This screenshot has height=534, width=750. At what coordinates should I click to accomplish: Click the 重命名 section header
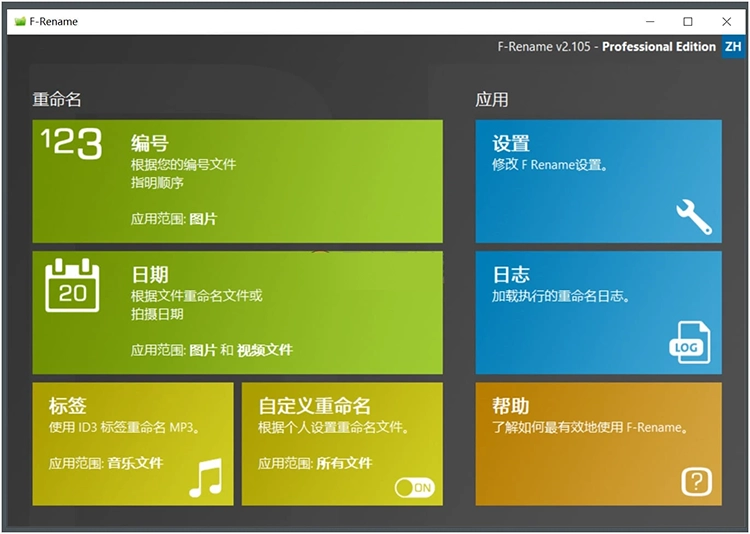click(57, 100)
